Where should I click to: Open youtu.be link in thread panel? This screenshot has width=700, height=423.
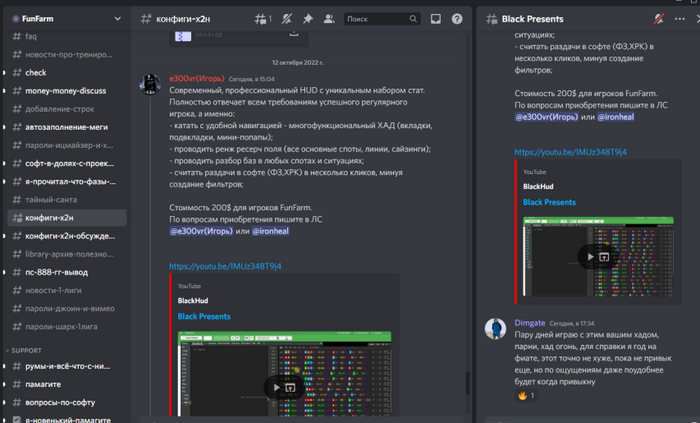571,152
